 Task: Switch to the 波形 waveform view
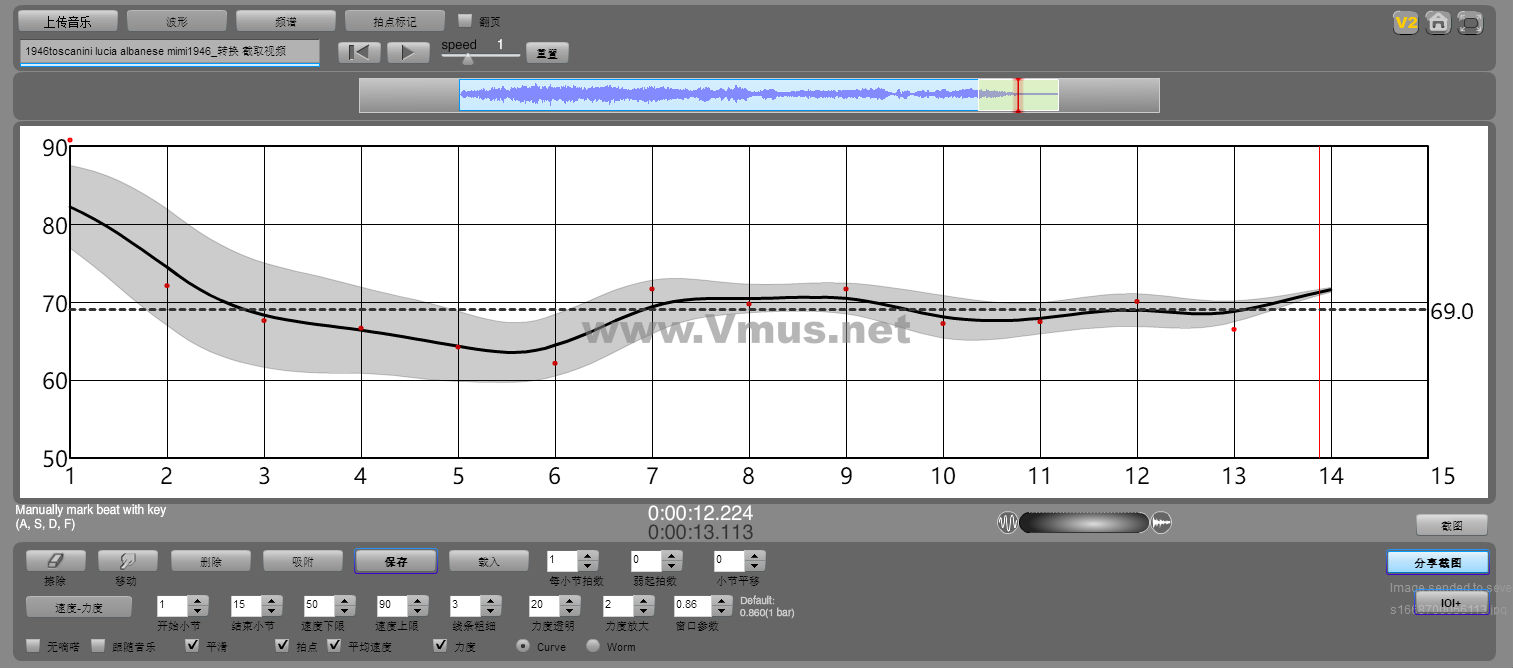pyautogui.click(x=177, y=21)
